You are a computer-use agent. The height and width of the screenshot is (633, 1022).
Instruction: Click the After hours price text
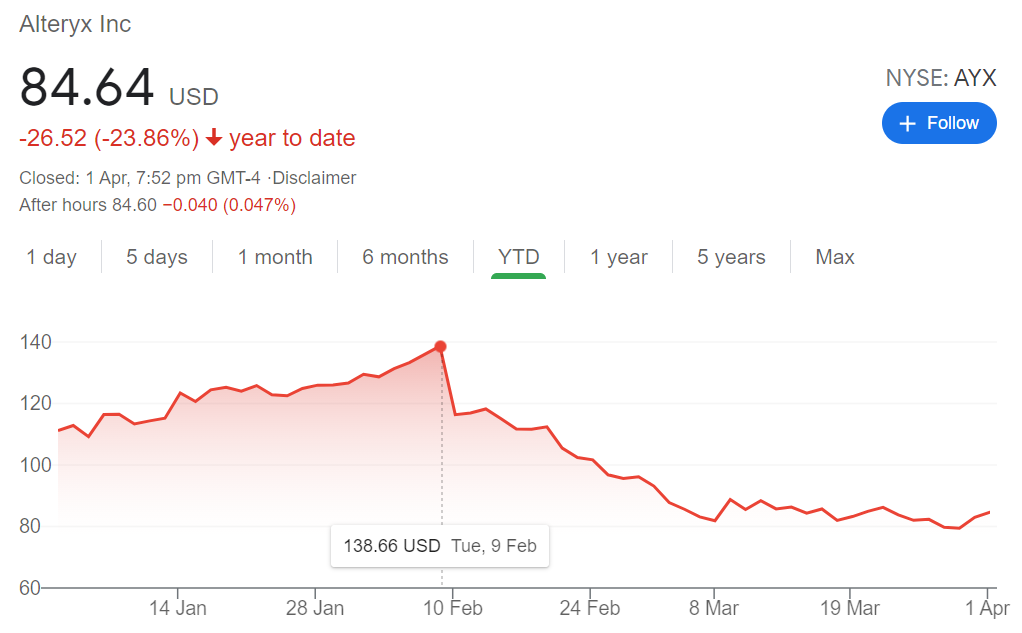[158, 205]
